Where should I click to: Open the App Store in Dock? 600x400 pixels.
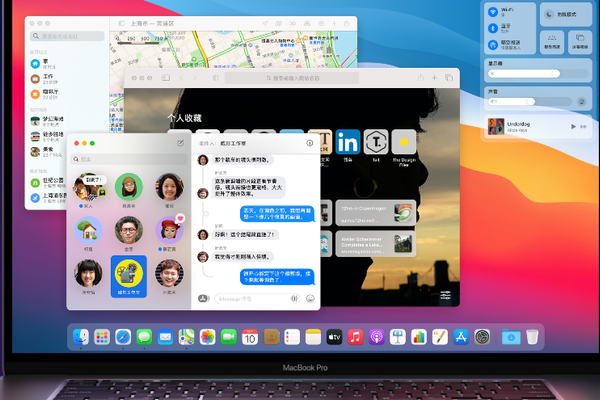point(461,337)
